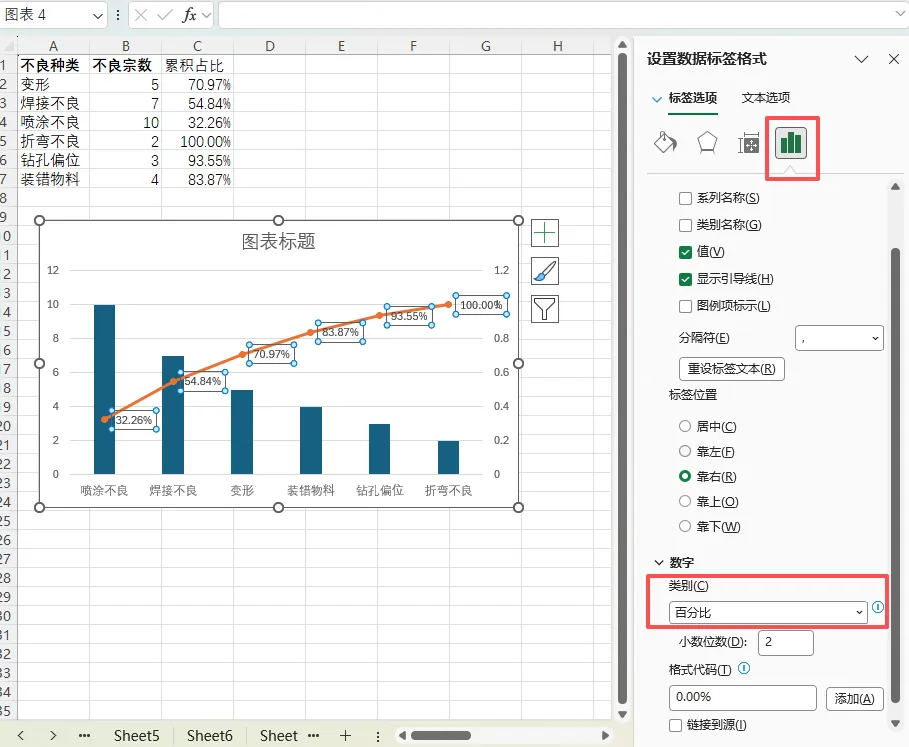Click the 图表标题 chart title
909x747 pixels.
(278, 241)
